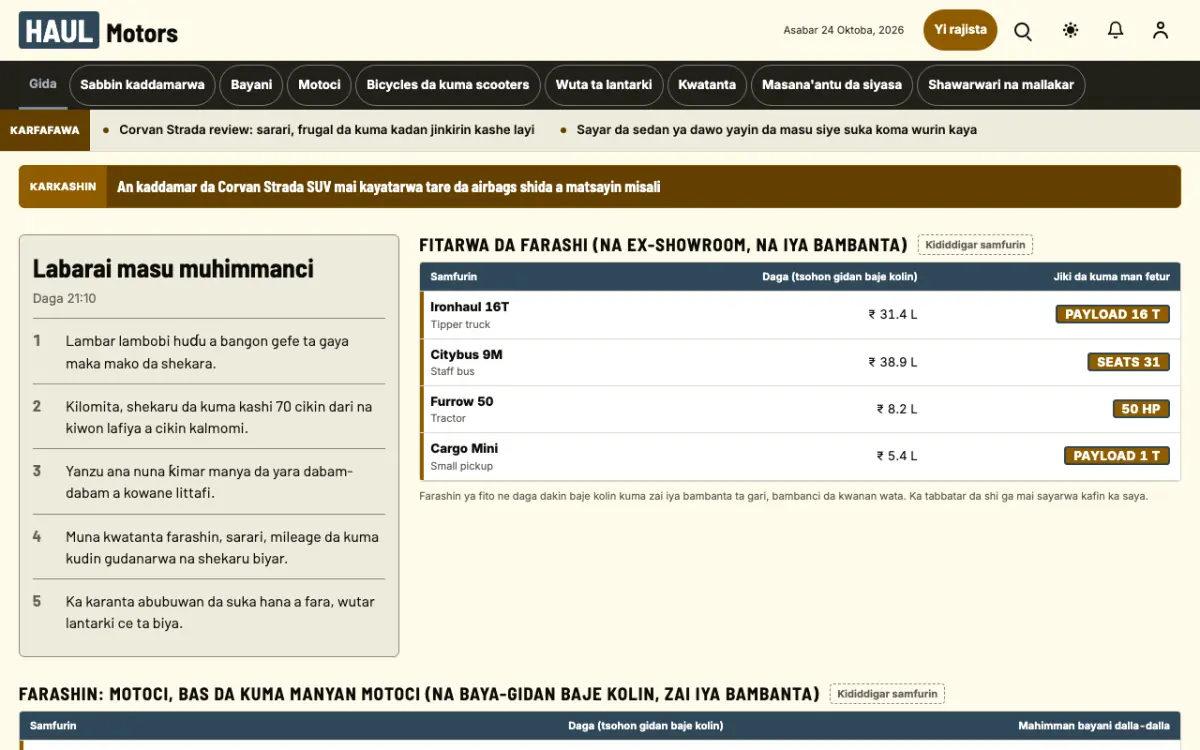
Task: Select the Furrow 50 tractor name
Action: pos(461,401)
